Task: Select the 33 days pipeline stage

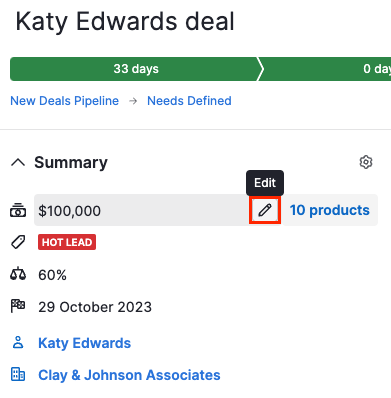Action: point(134,69)
